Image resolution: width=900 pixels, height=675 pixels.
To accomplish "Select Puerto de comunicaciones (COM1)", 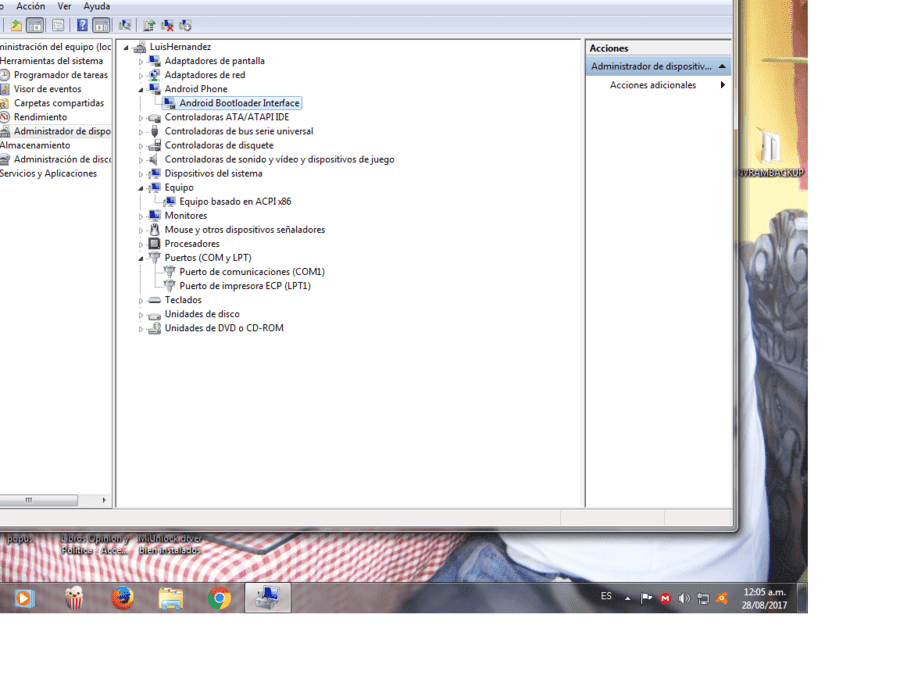I will 252,272.
